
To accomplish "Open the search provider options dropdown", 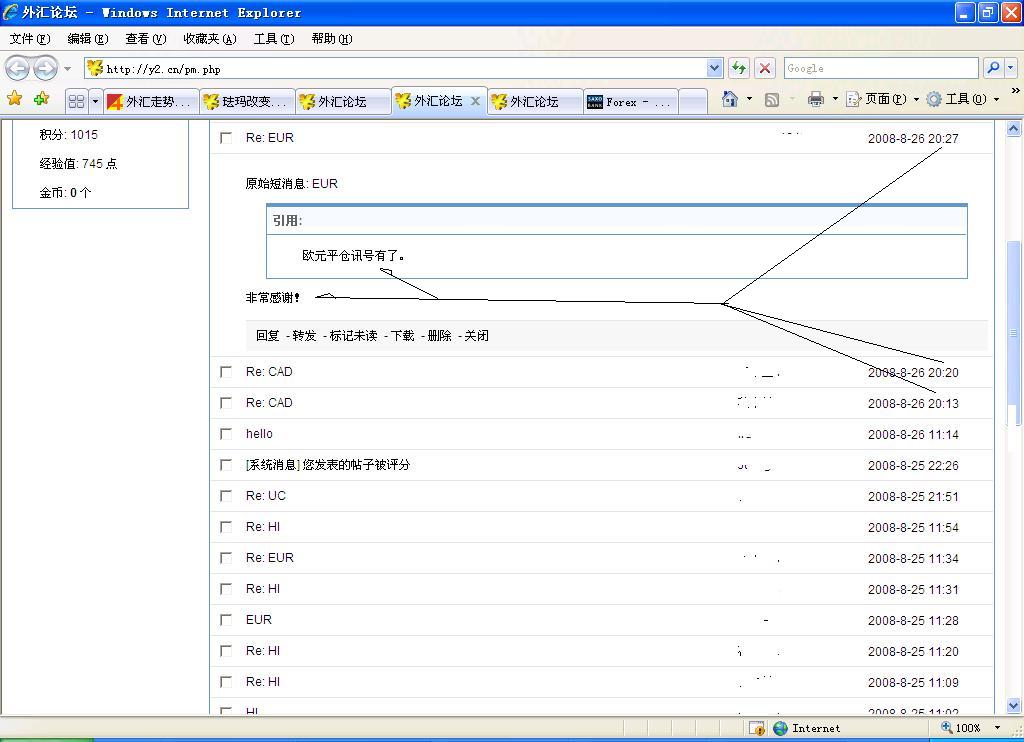I will pos(1010,68).
